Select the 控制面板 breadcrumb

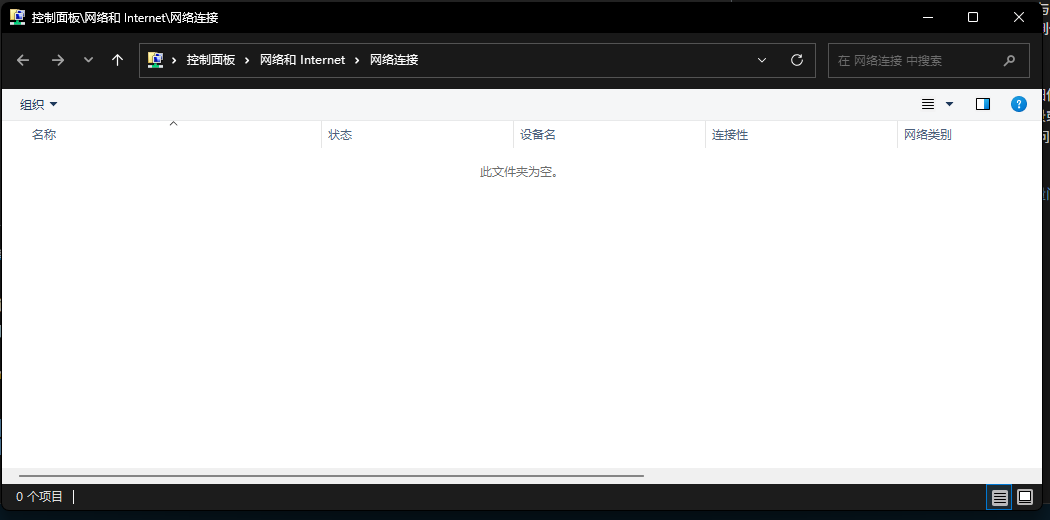tap(211, 60)
